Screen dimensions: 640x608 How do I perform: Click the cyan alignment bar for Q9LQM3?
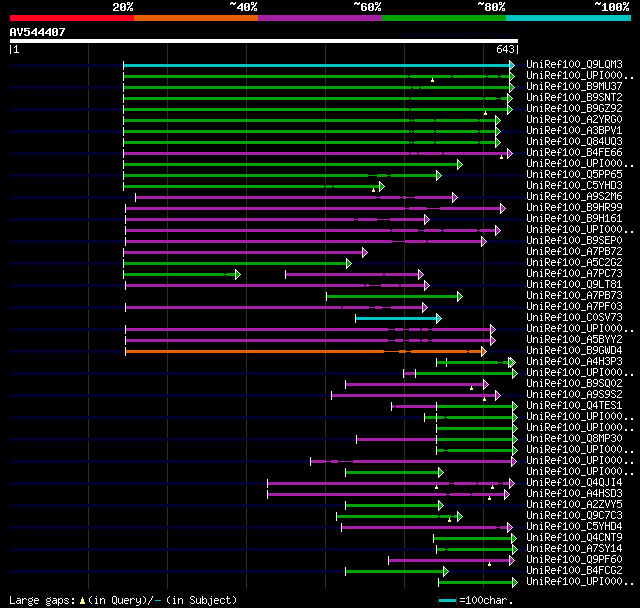tap(318, 65)
